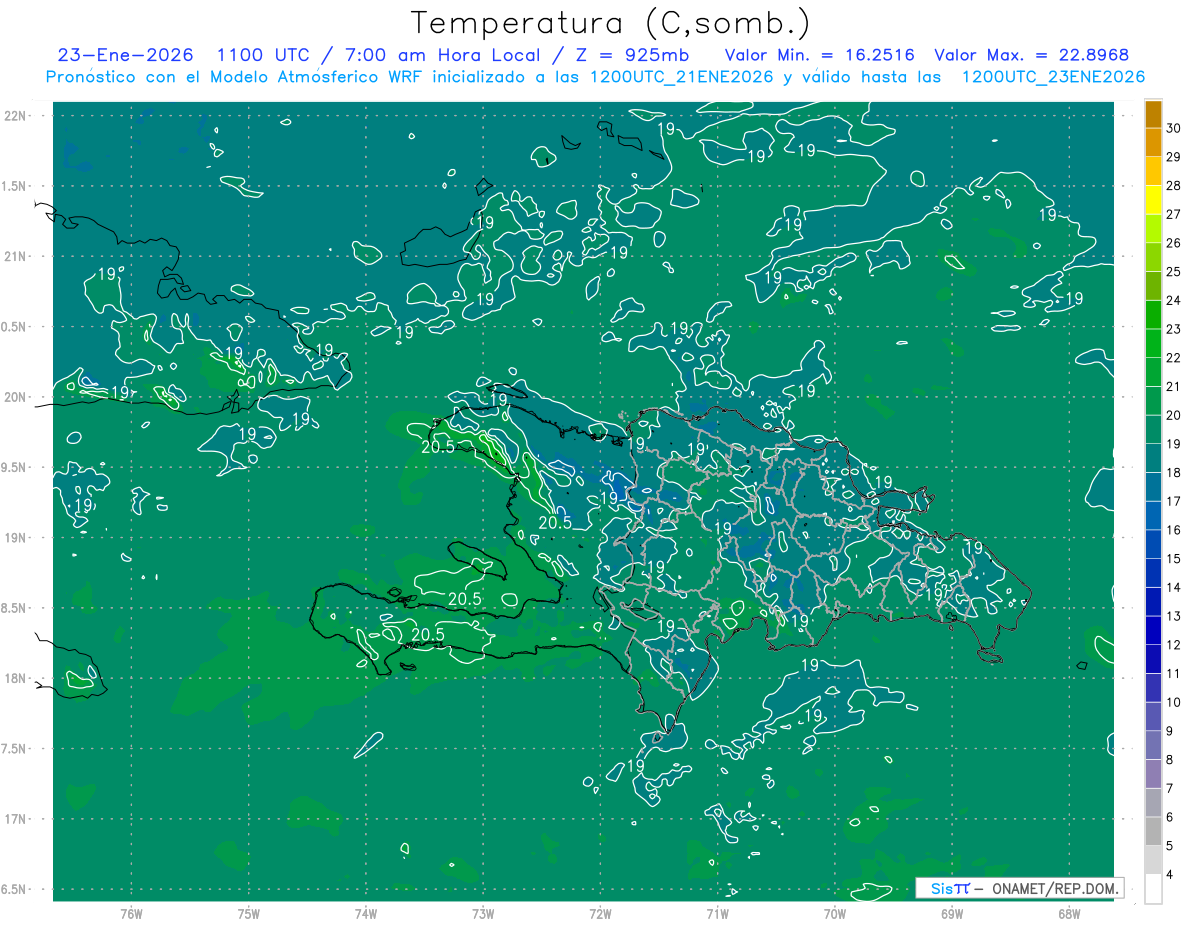Click the 'Temperatura (C,somb.)' chart title

click(611, 23)
